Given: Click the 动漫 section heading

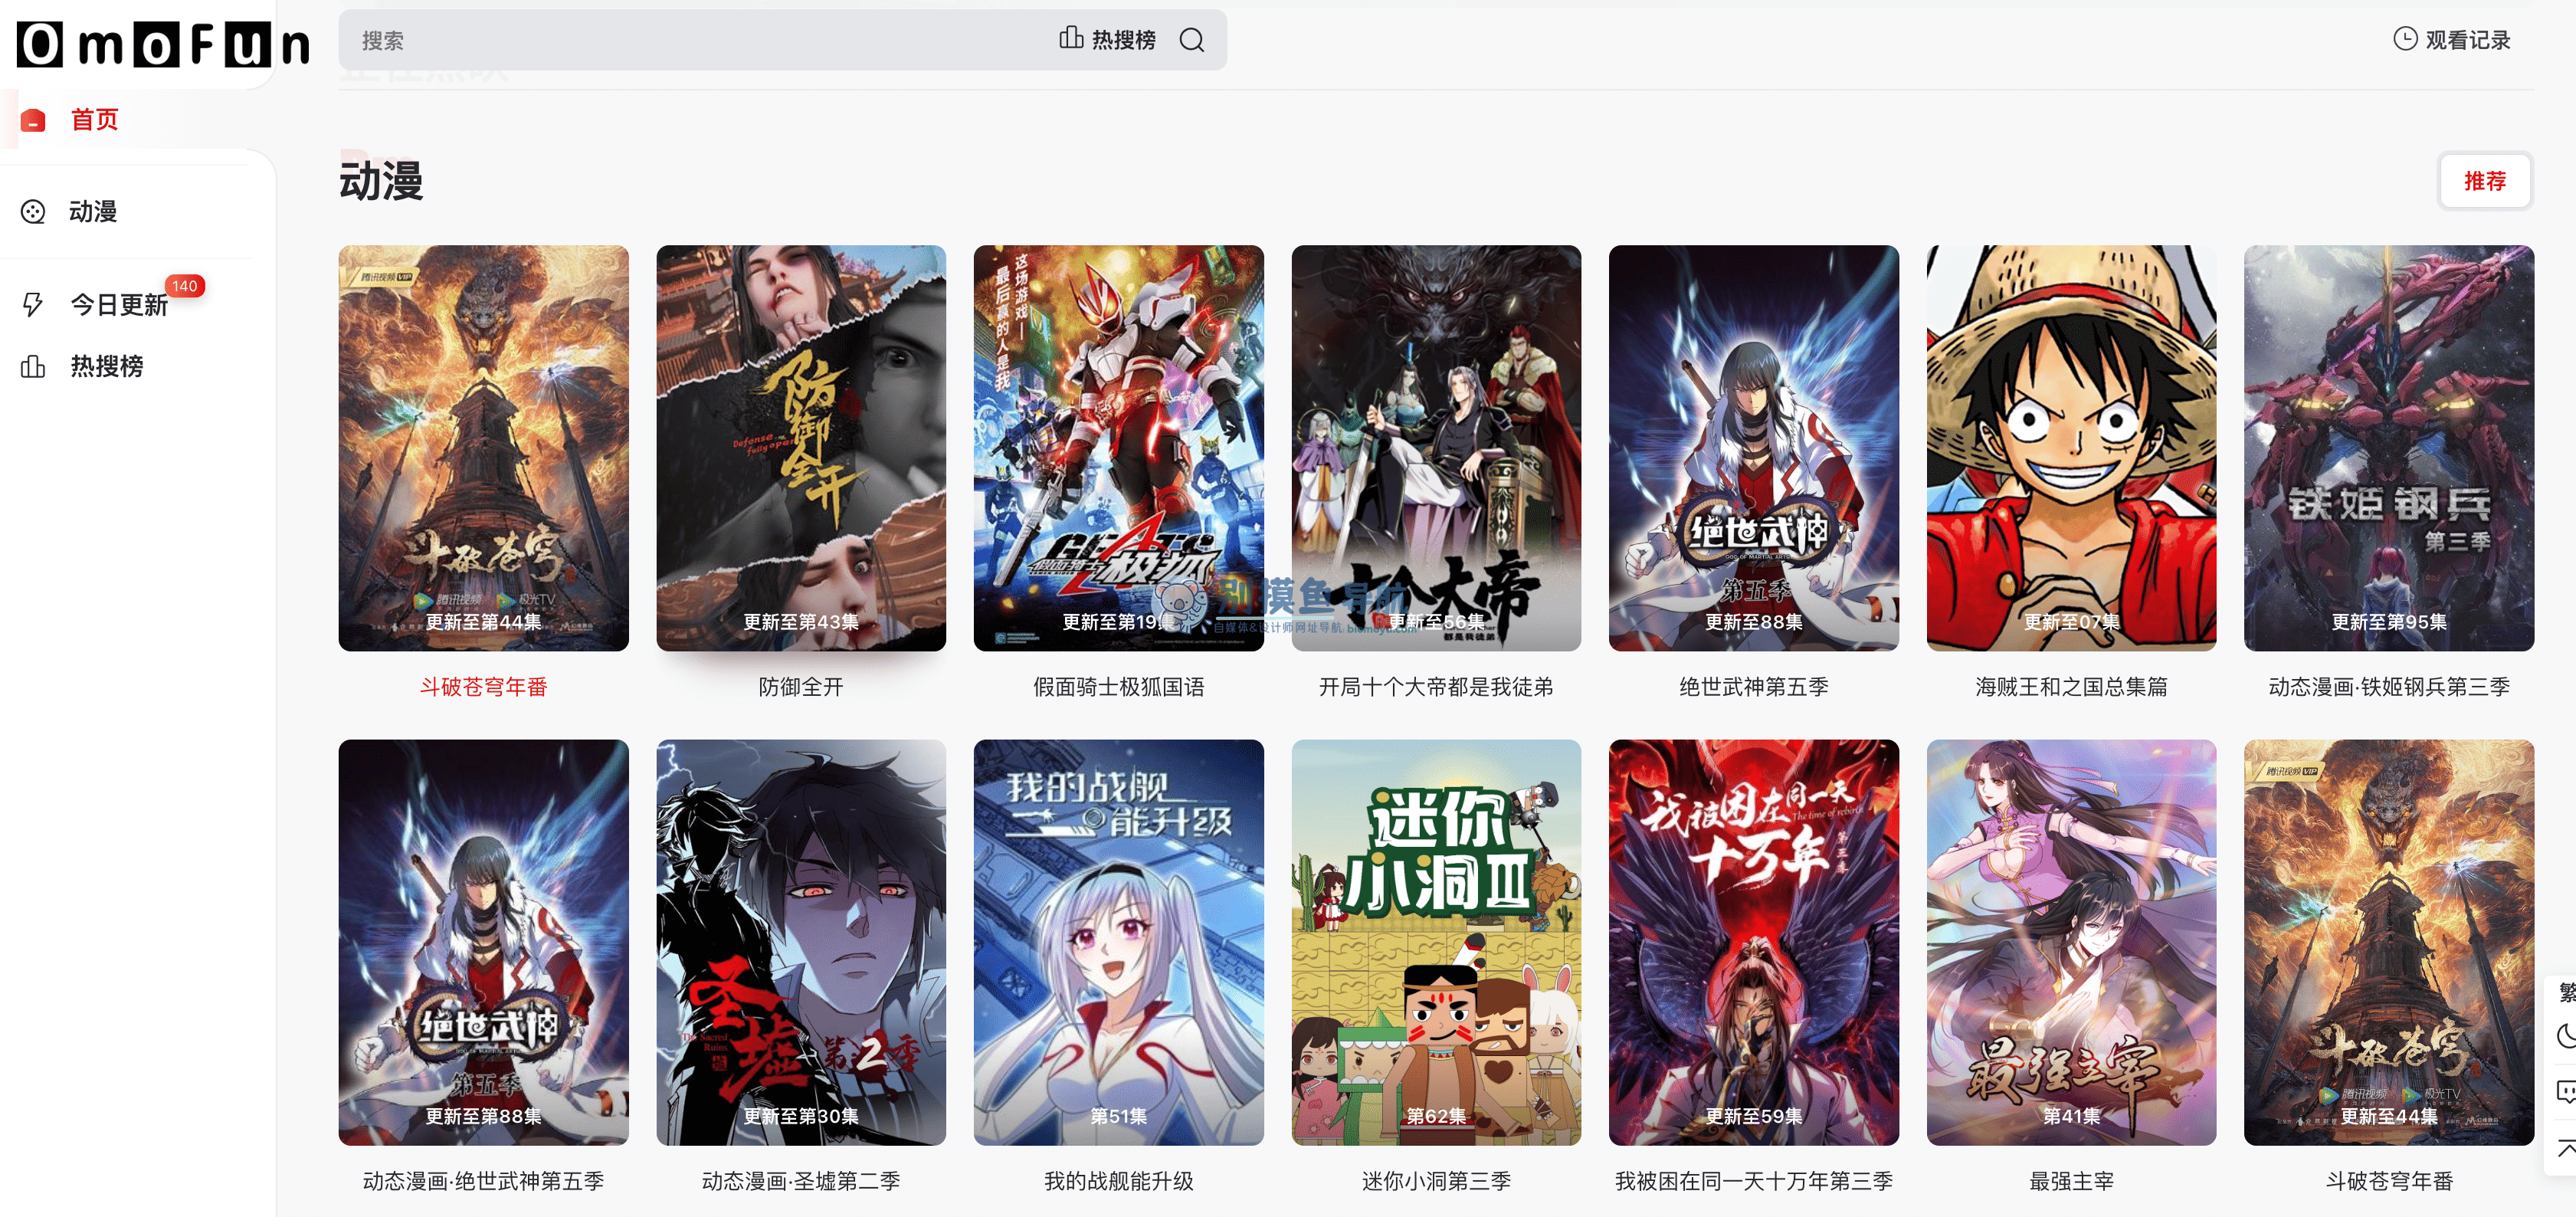Looking at the screenshot, I should [x=381, y=182].
